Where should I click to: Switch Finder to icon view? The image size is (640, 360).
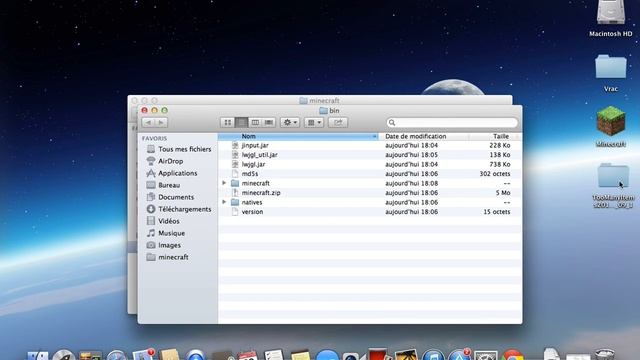coord(228,122)
